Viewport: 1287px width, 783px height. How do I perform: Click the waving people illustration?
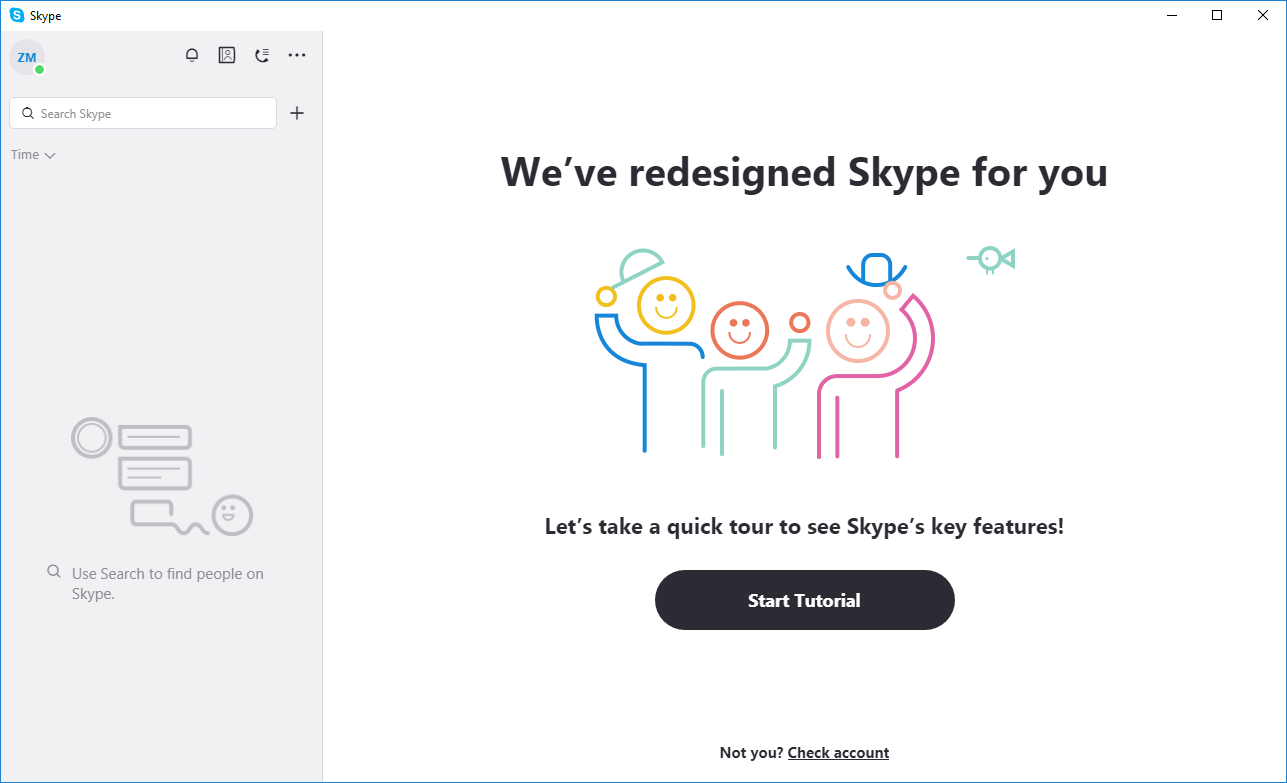click(790, 350)
